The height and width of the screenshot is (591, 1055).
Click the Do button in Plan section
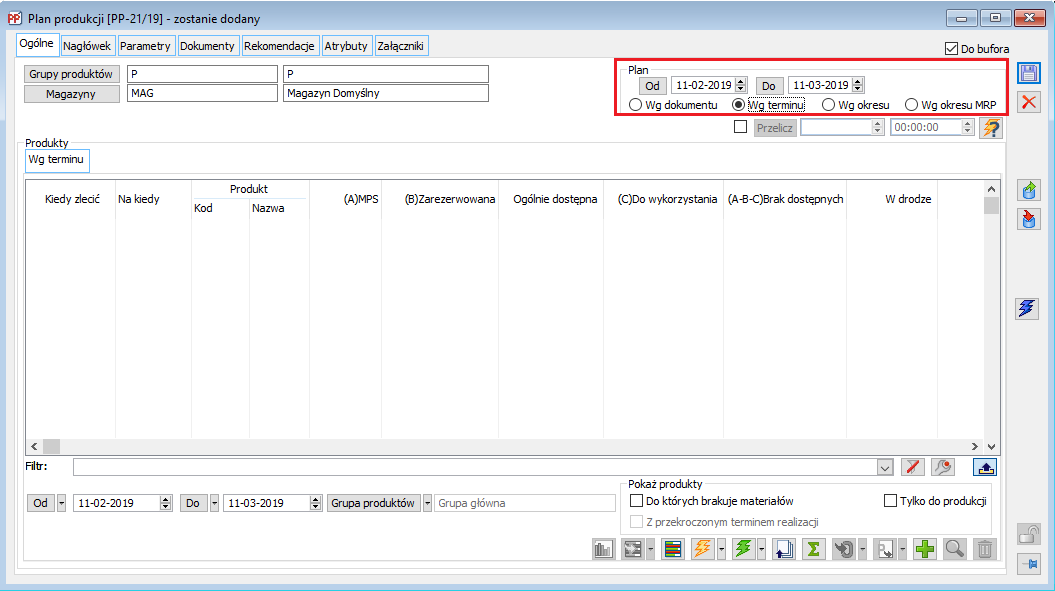(x=769, y=85)
